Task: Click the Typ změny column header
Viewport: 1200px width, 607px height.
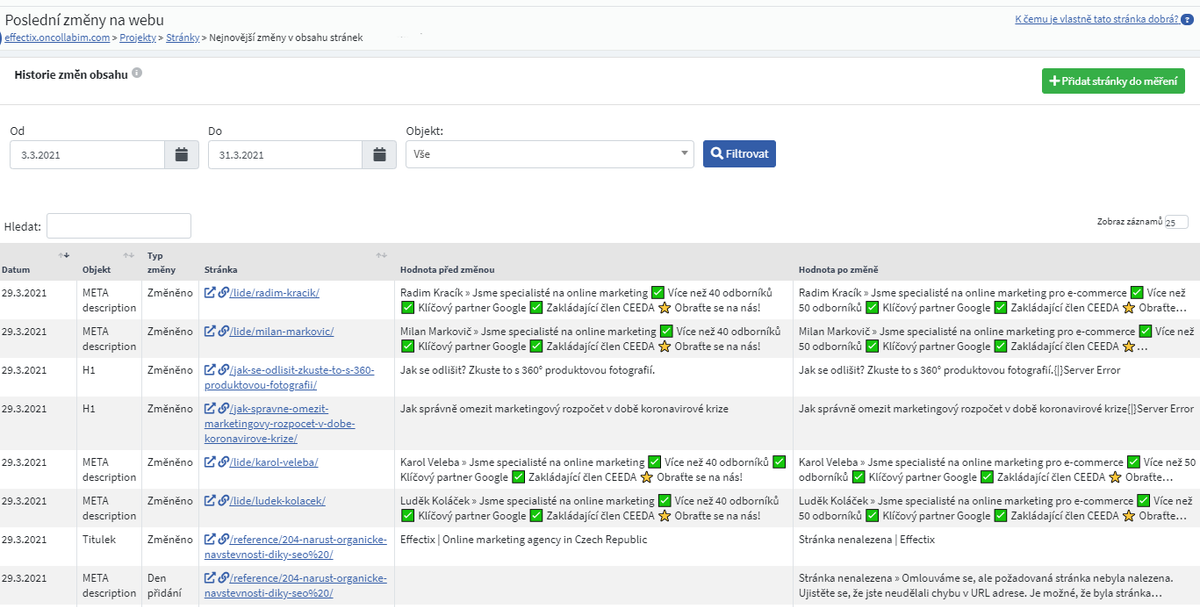Action: pyautogui.click(x=162, y=262)
